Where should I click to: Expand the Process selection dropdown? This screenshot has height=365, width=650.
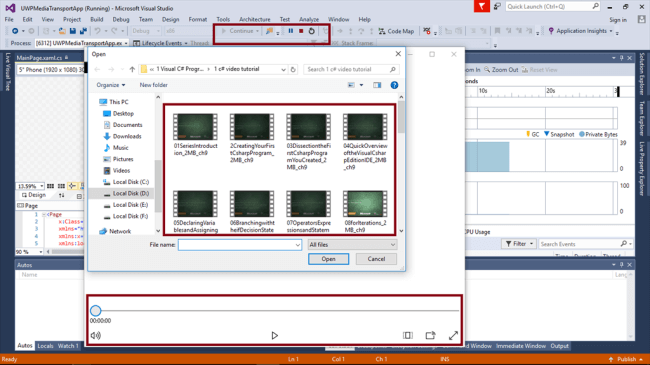pyautogui.click(x=126, y=43)
